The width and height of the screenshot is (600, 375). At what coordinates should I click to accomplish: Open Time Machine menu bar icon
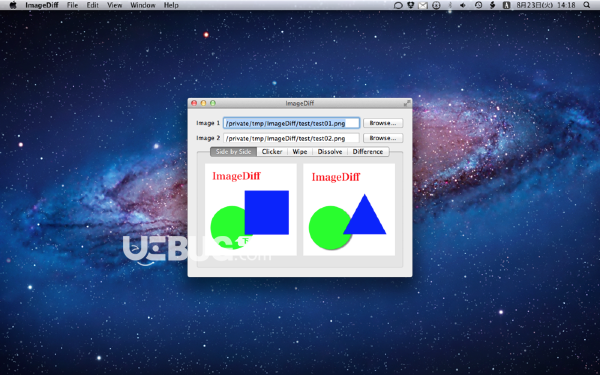(x=478, y=5)
